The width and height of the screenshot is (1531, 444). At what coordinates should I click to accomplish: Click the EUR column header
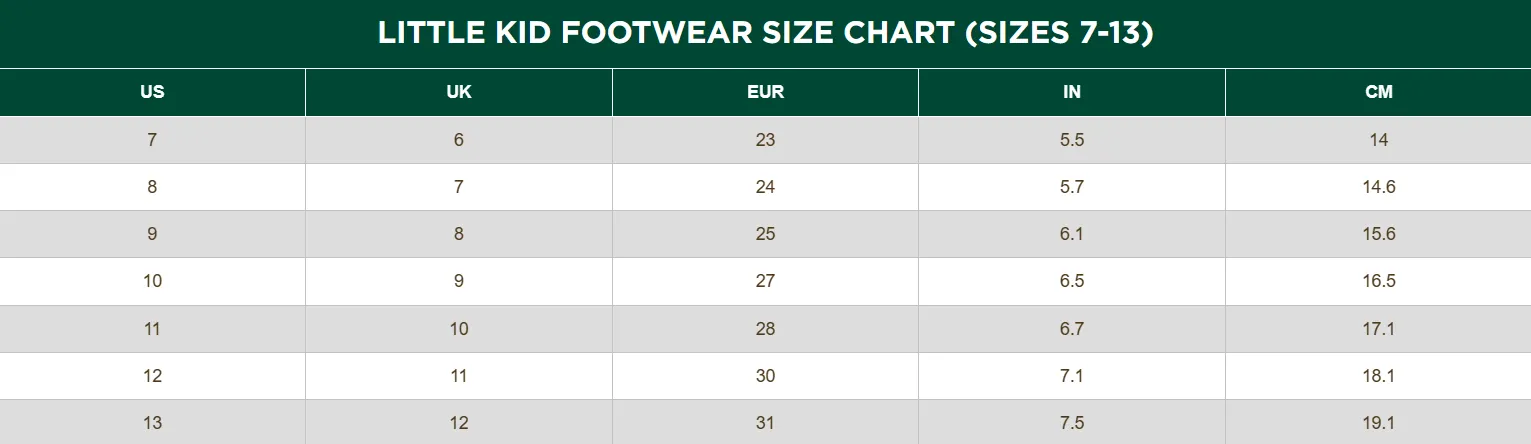(x=765, y=92)
